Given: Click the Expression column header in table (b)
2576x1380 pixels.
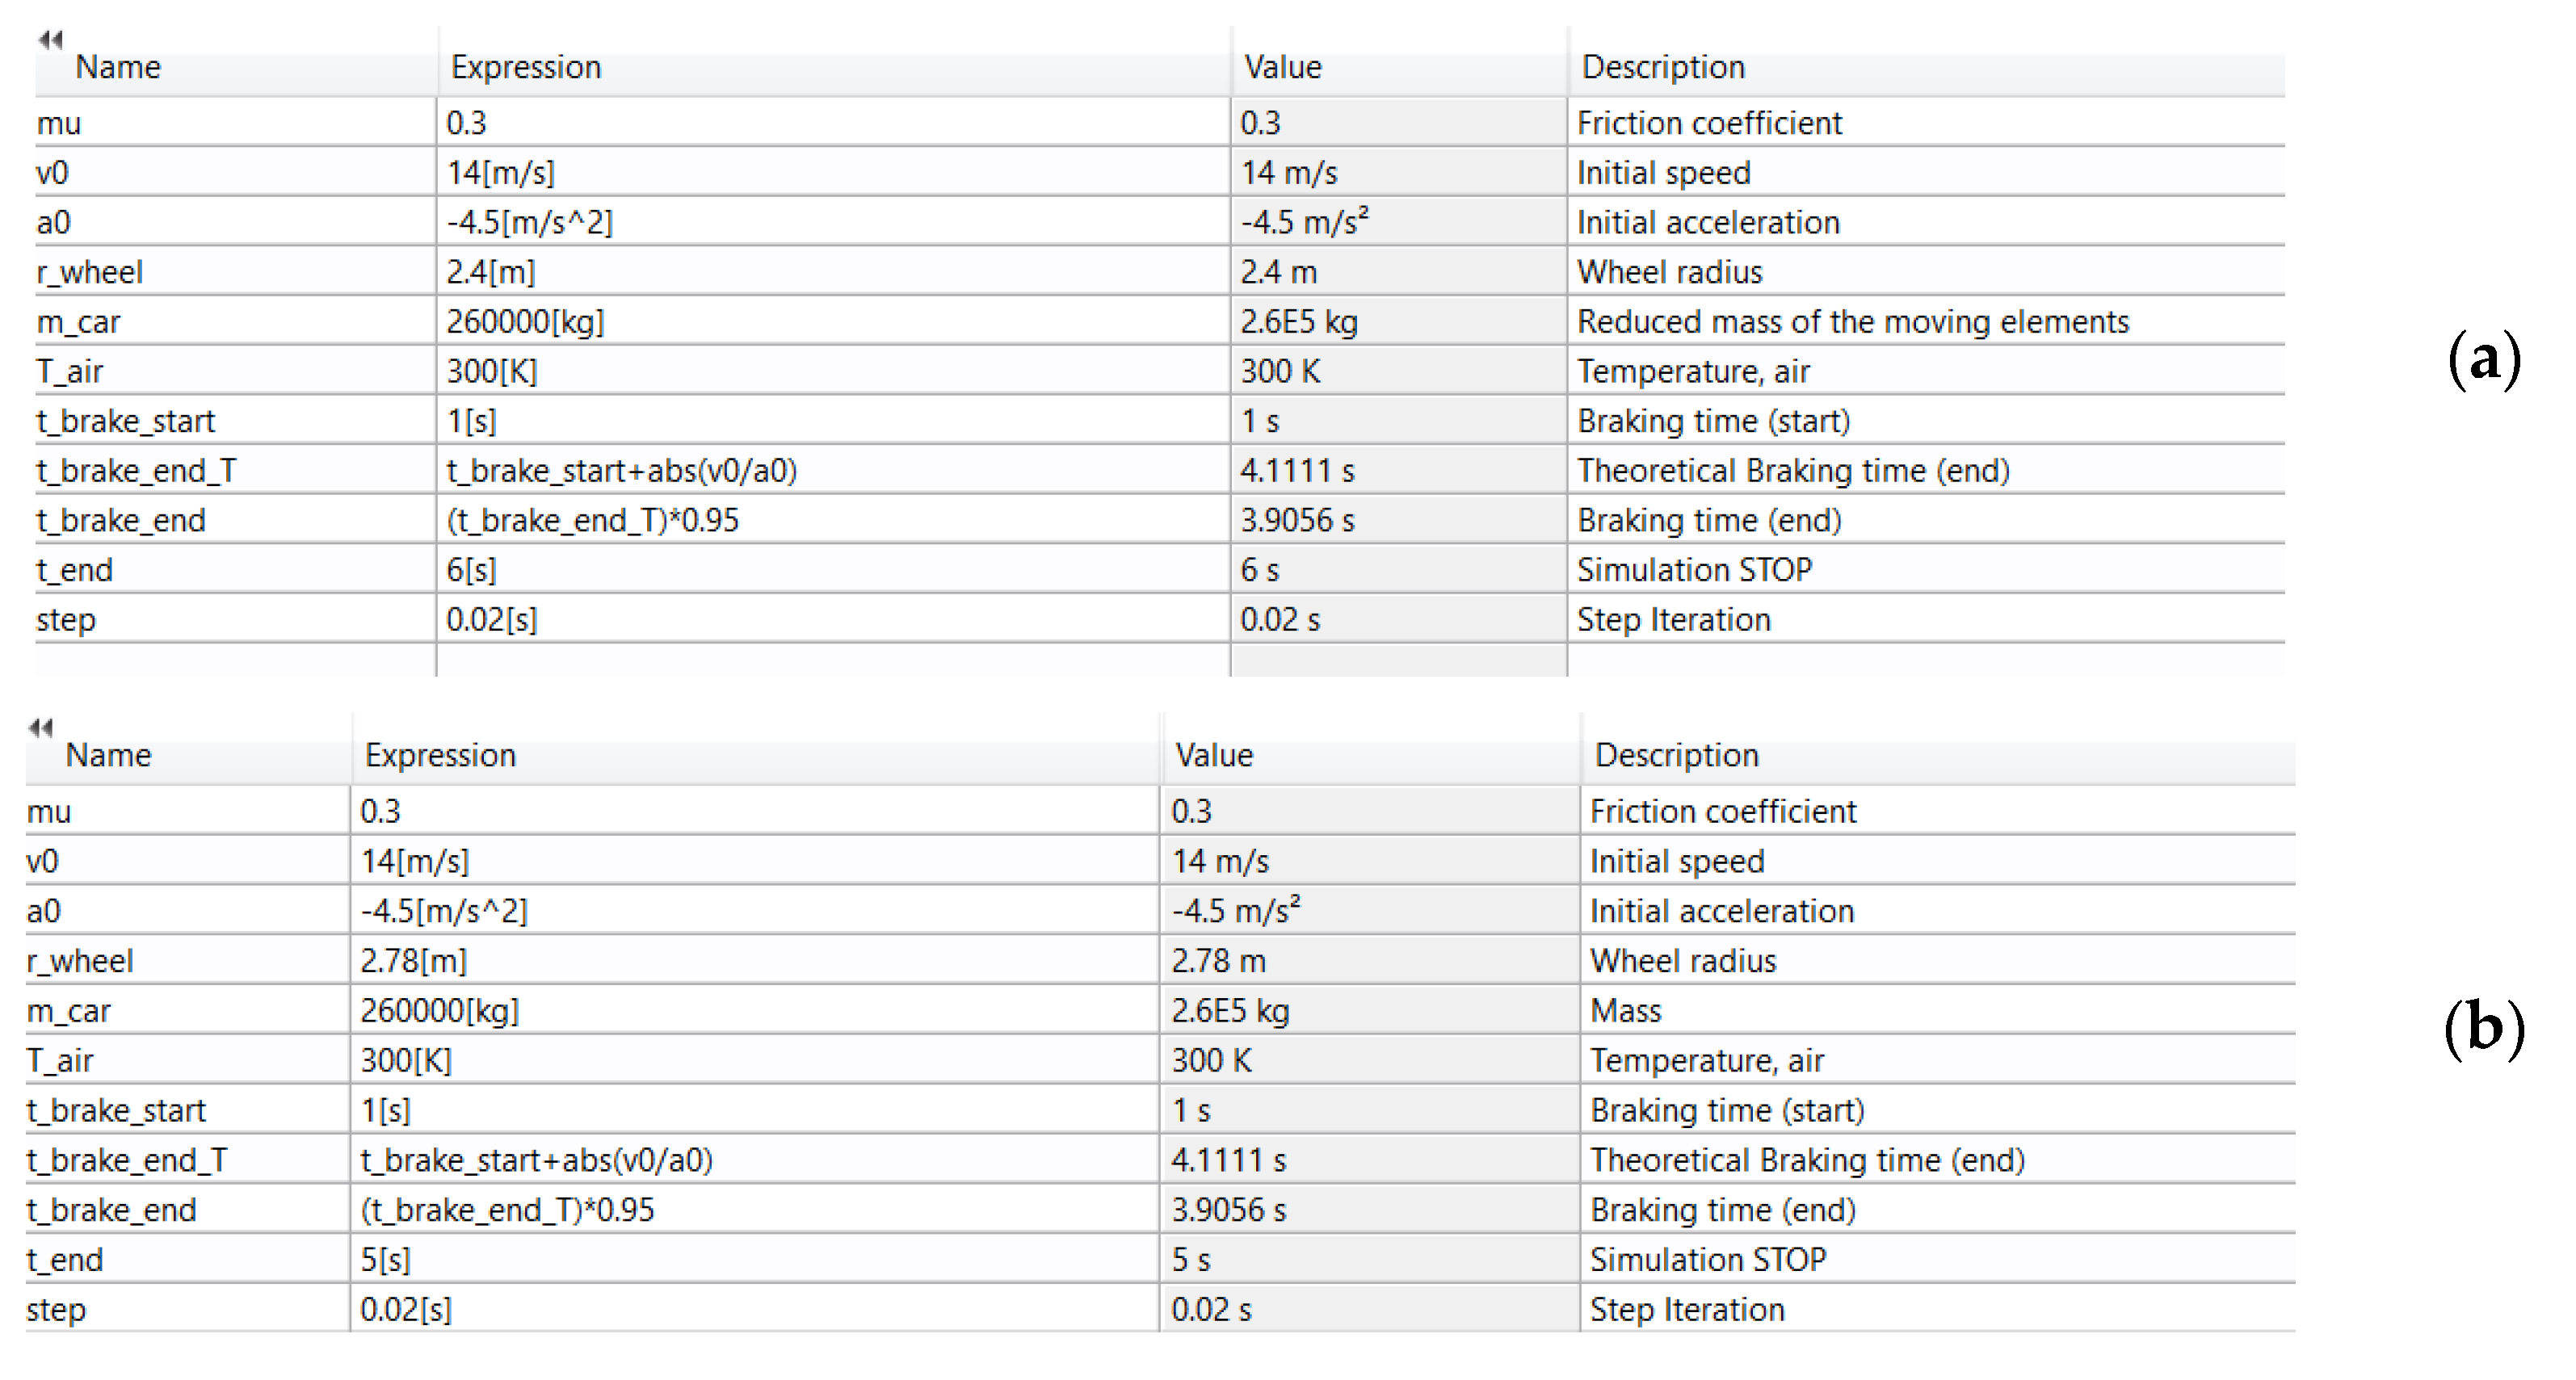Looking at the screenshot, I should pyautogui.click(x=440, y=755).
